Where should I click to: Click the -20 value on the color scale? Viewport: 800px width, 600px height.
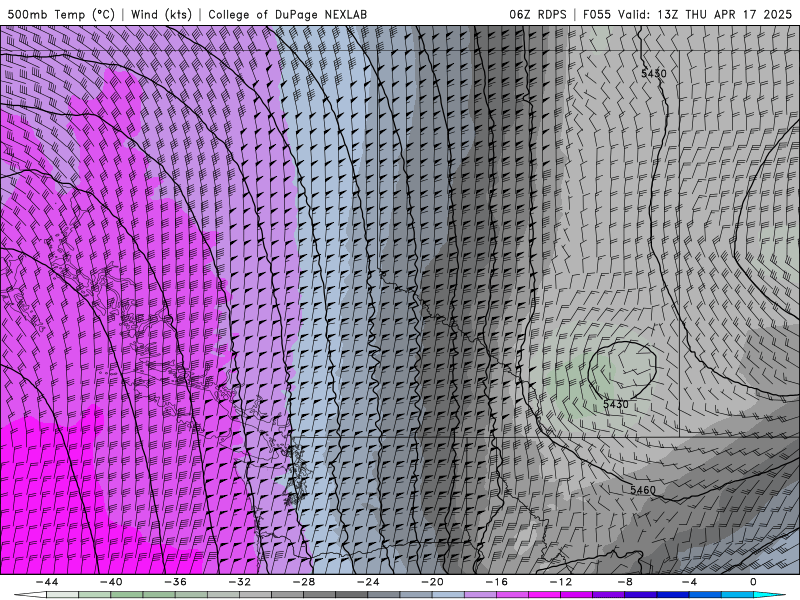(432, 582)
